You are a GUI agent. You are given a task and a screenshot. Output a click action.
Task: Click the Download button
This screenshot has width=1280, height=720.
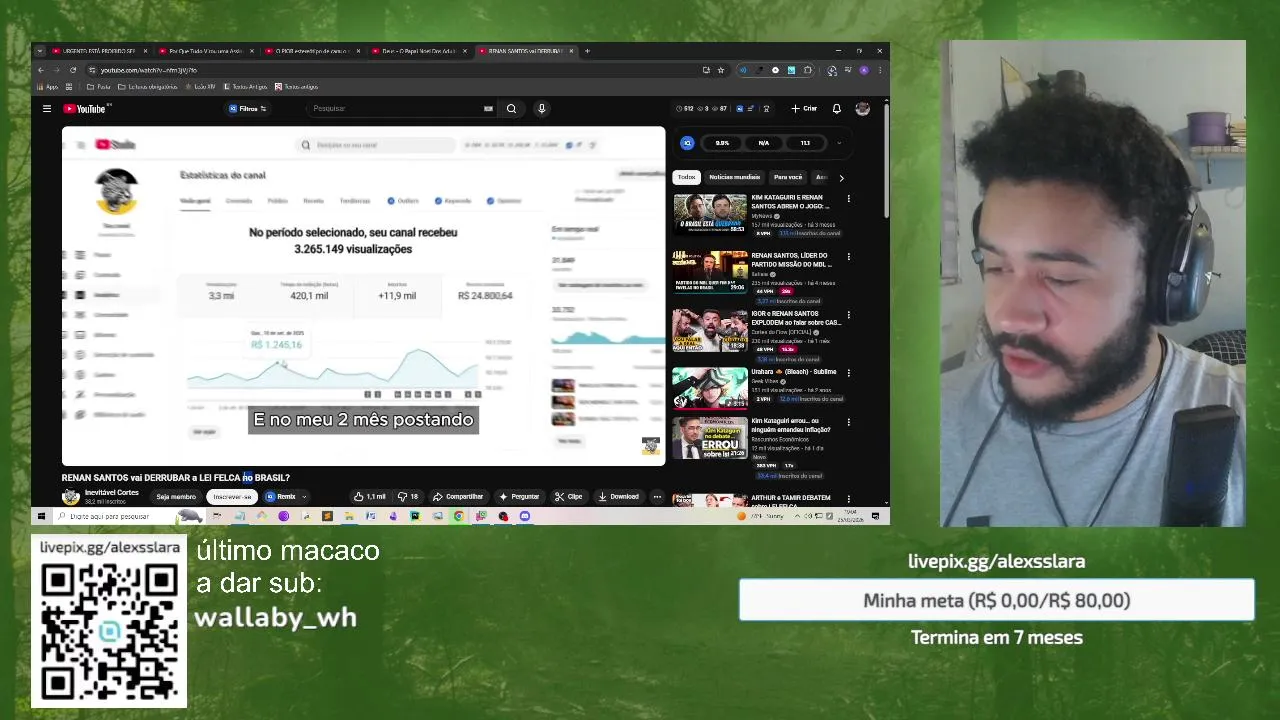tap(618, 497)
